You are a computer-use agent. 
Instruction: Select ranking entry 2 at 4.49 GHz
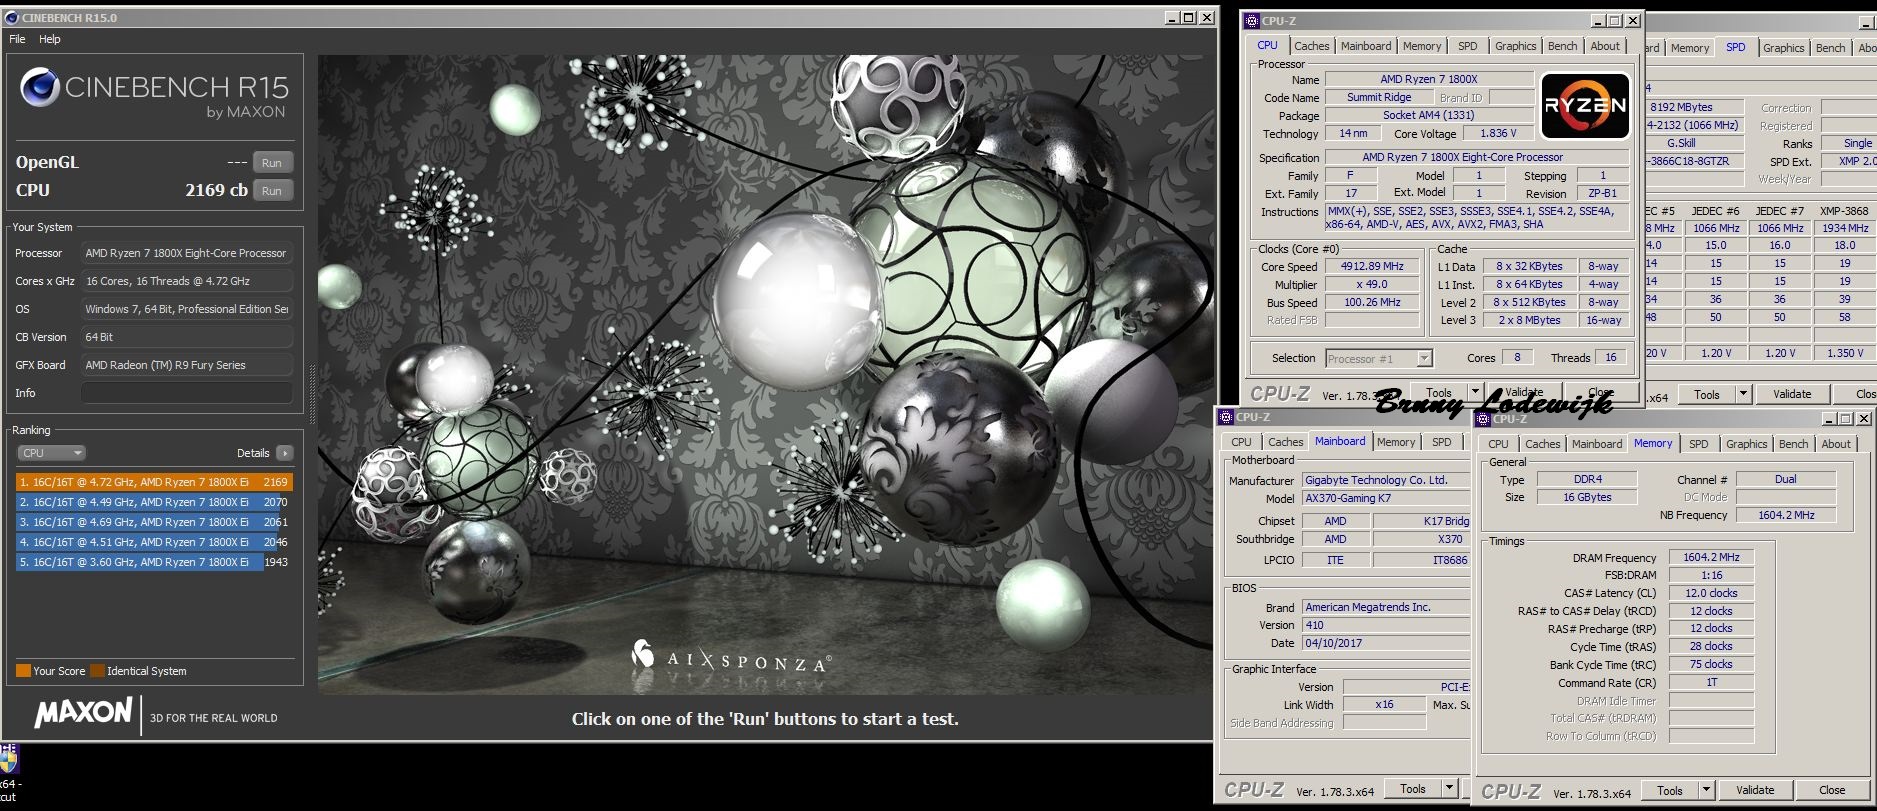(x=154, y=502)
